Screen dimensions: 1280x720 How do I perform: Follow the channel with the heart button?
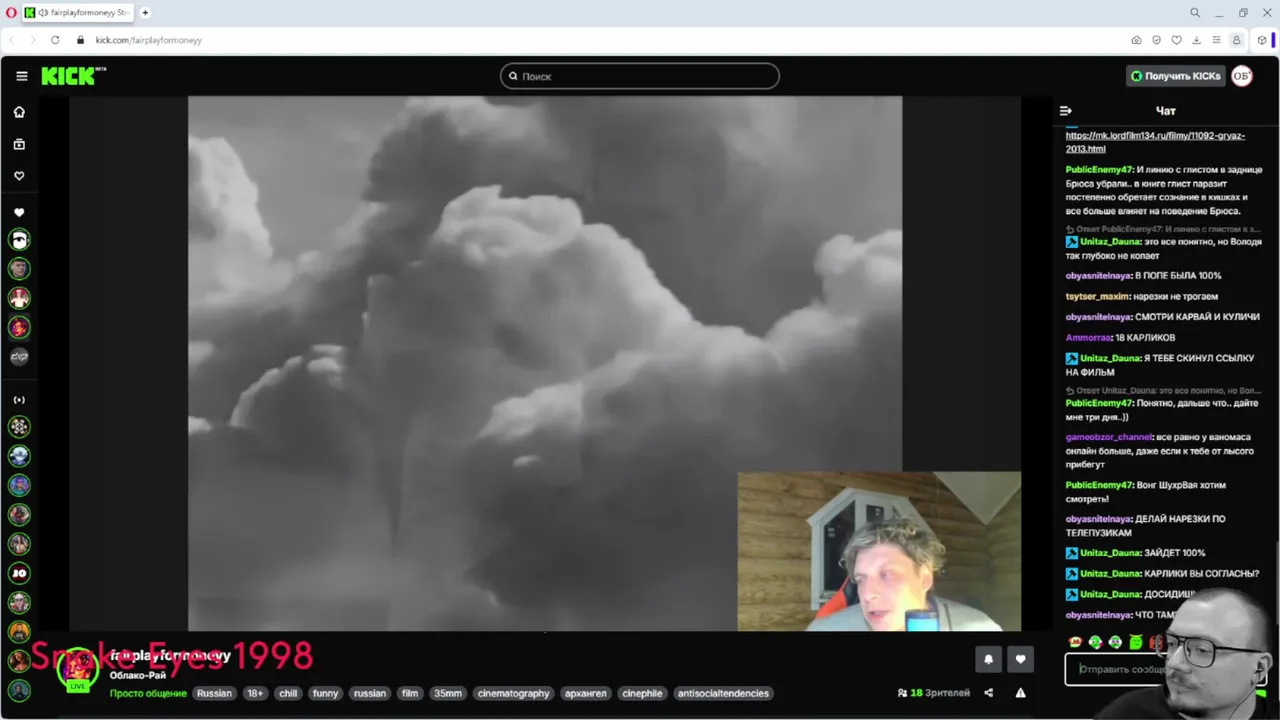coord(1020,659)
